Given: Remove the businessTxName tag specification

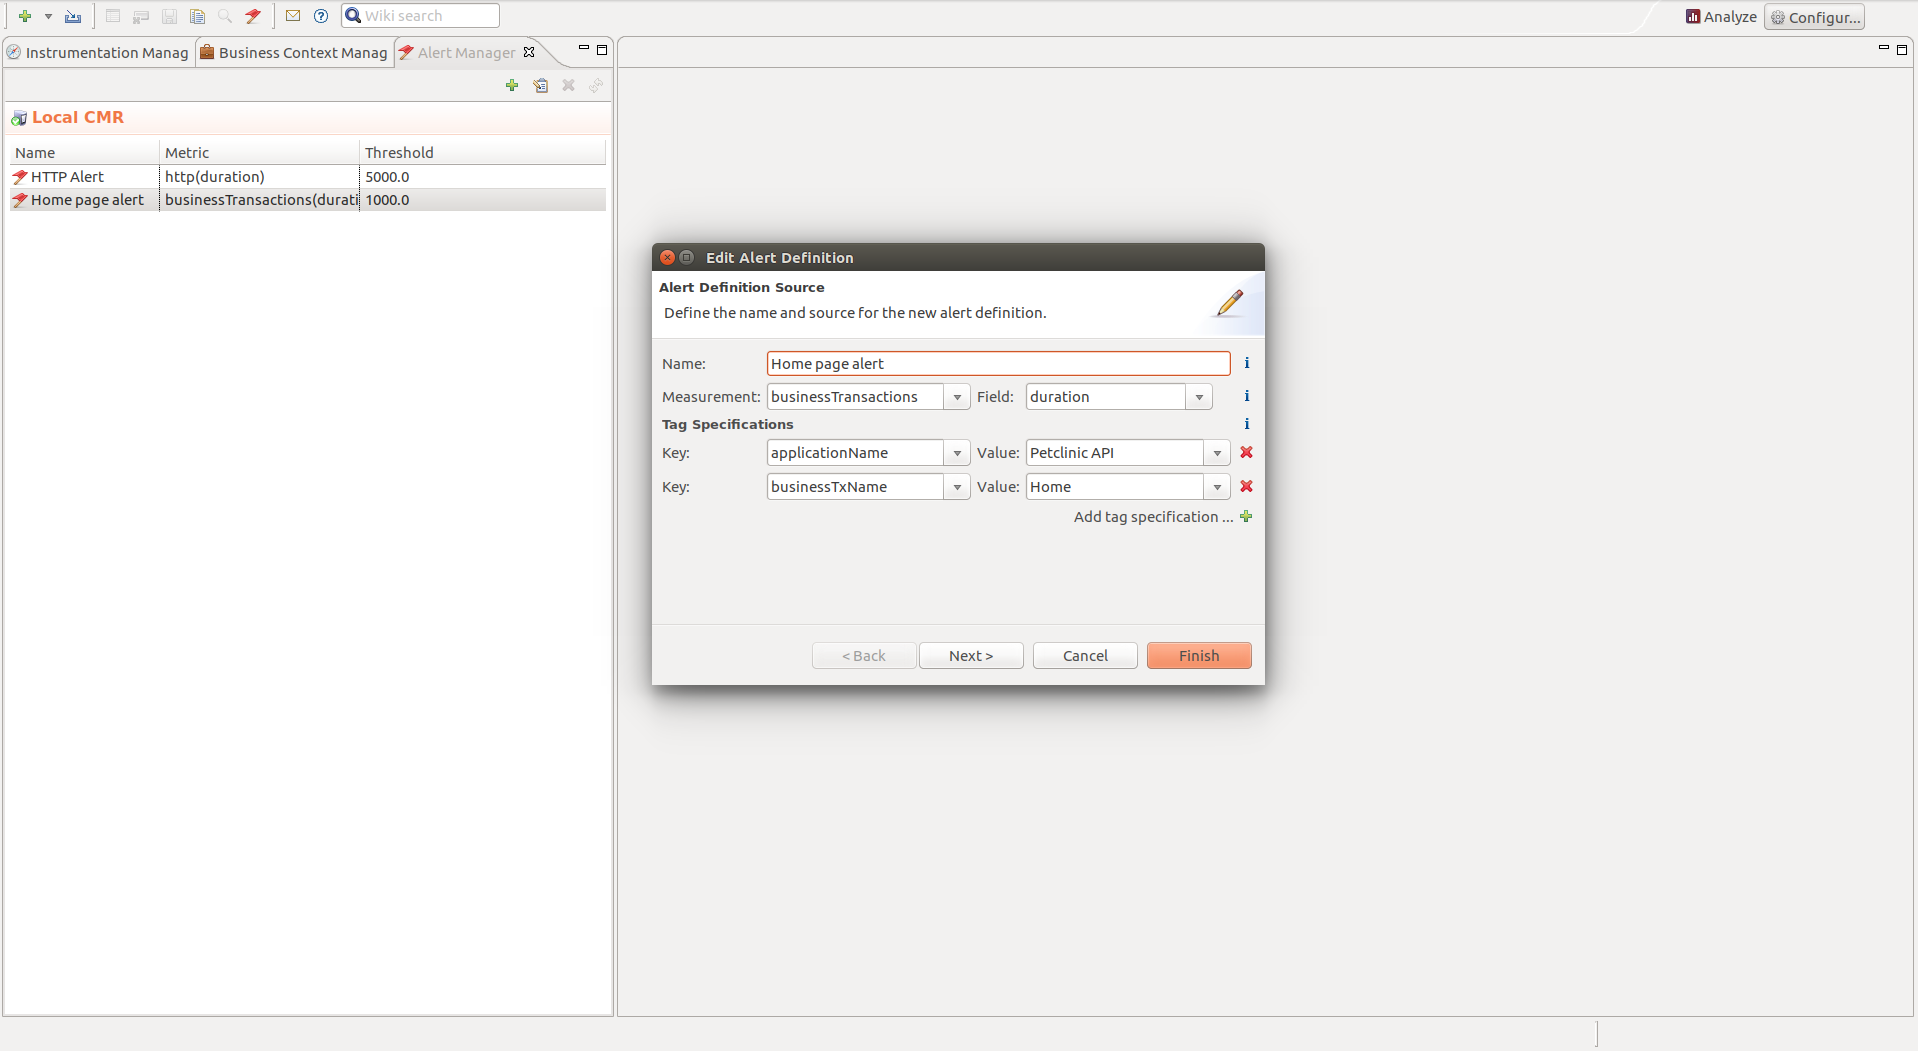Looking at the screenshot, I should click(1246, 486).
